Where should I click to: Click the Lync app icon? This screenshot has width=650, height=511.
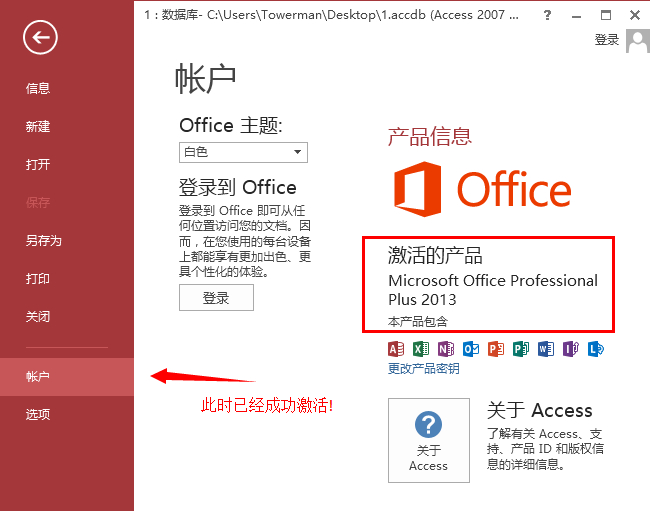coord(596,349)
